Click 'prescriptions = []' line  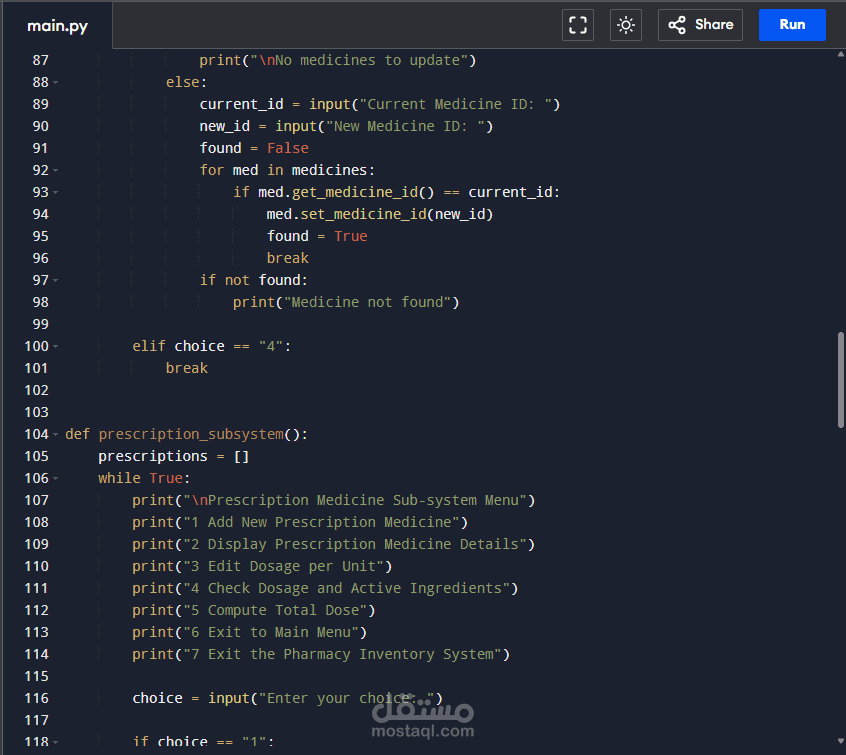[x=174, y=457]
